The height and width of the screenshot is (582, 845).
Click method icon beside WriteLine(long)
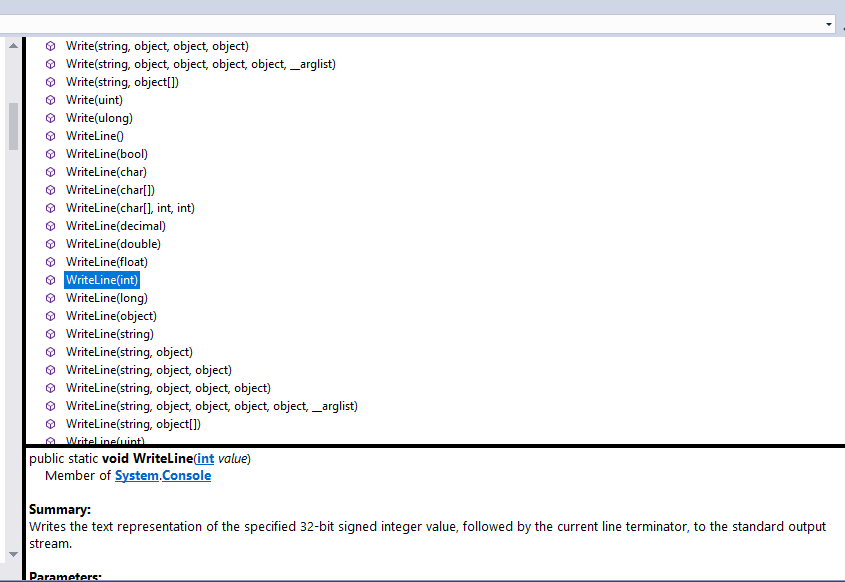51,298
